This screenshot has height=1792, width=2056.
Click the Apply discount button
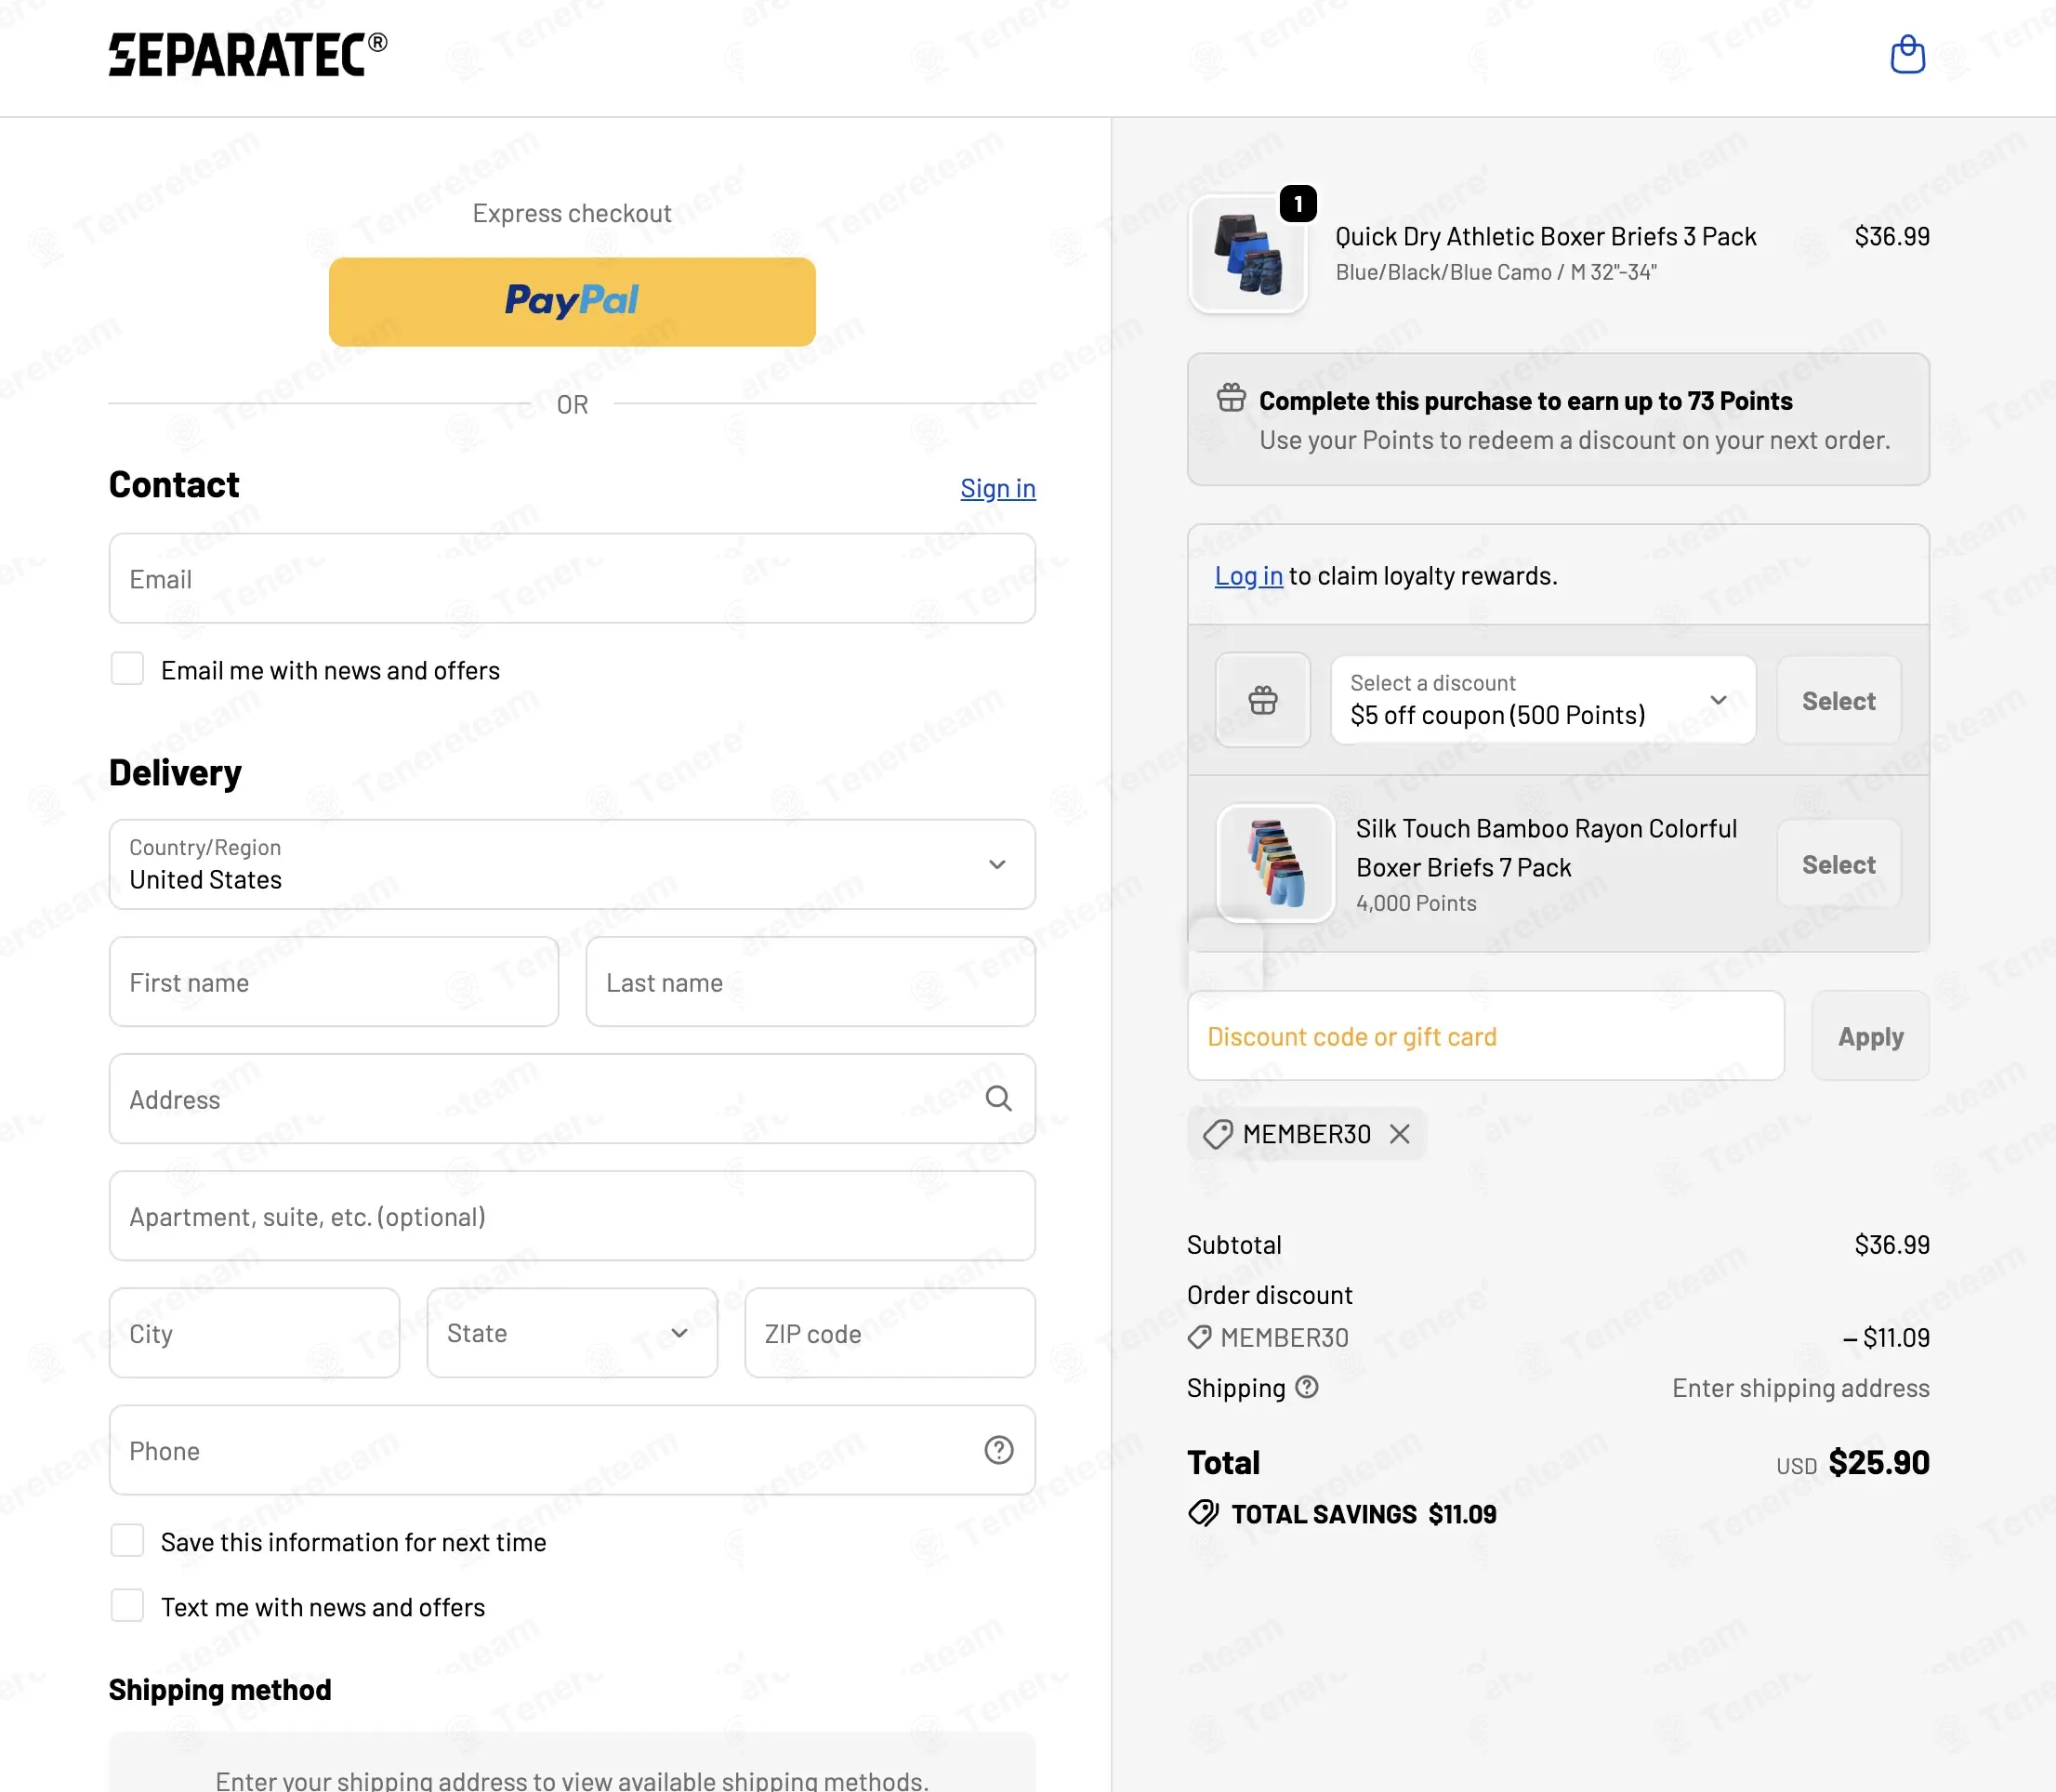point(1870,1036)
